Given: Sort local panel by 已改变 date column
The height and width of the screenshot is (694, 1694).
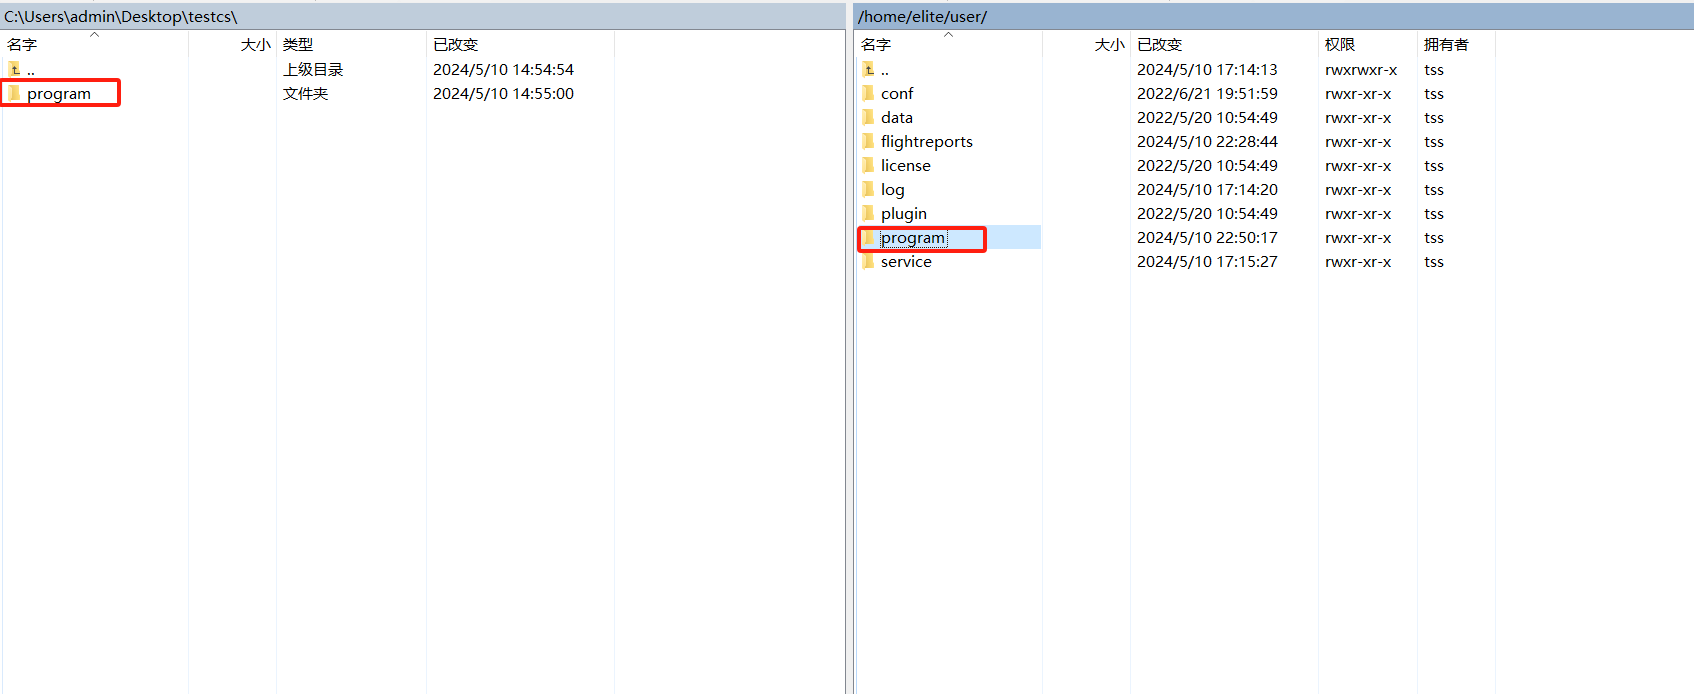Looking at the screenshot, I should (456, 44).
